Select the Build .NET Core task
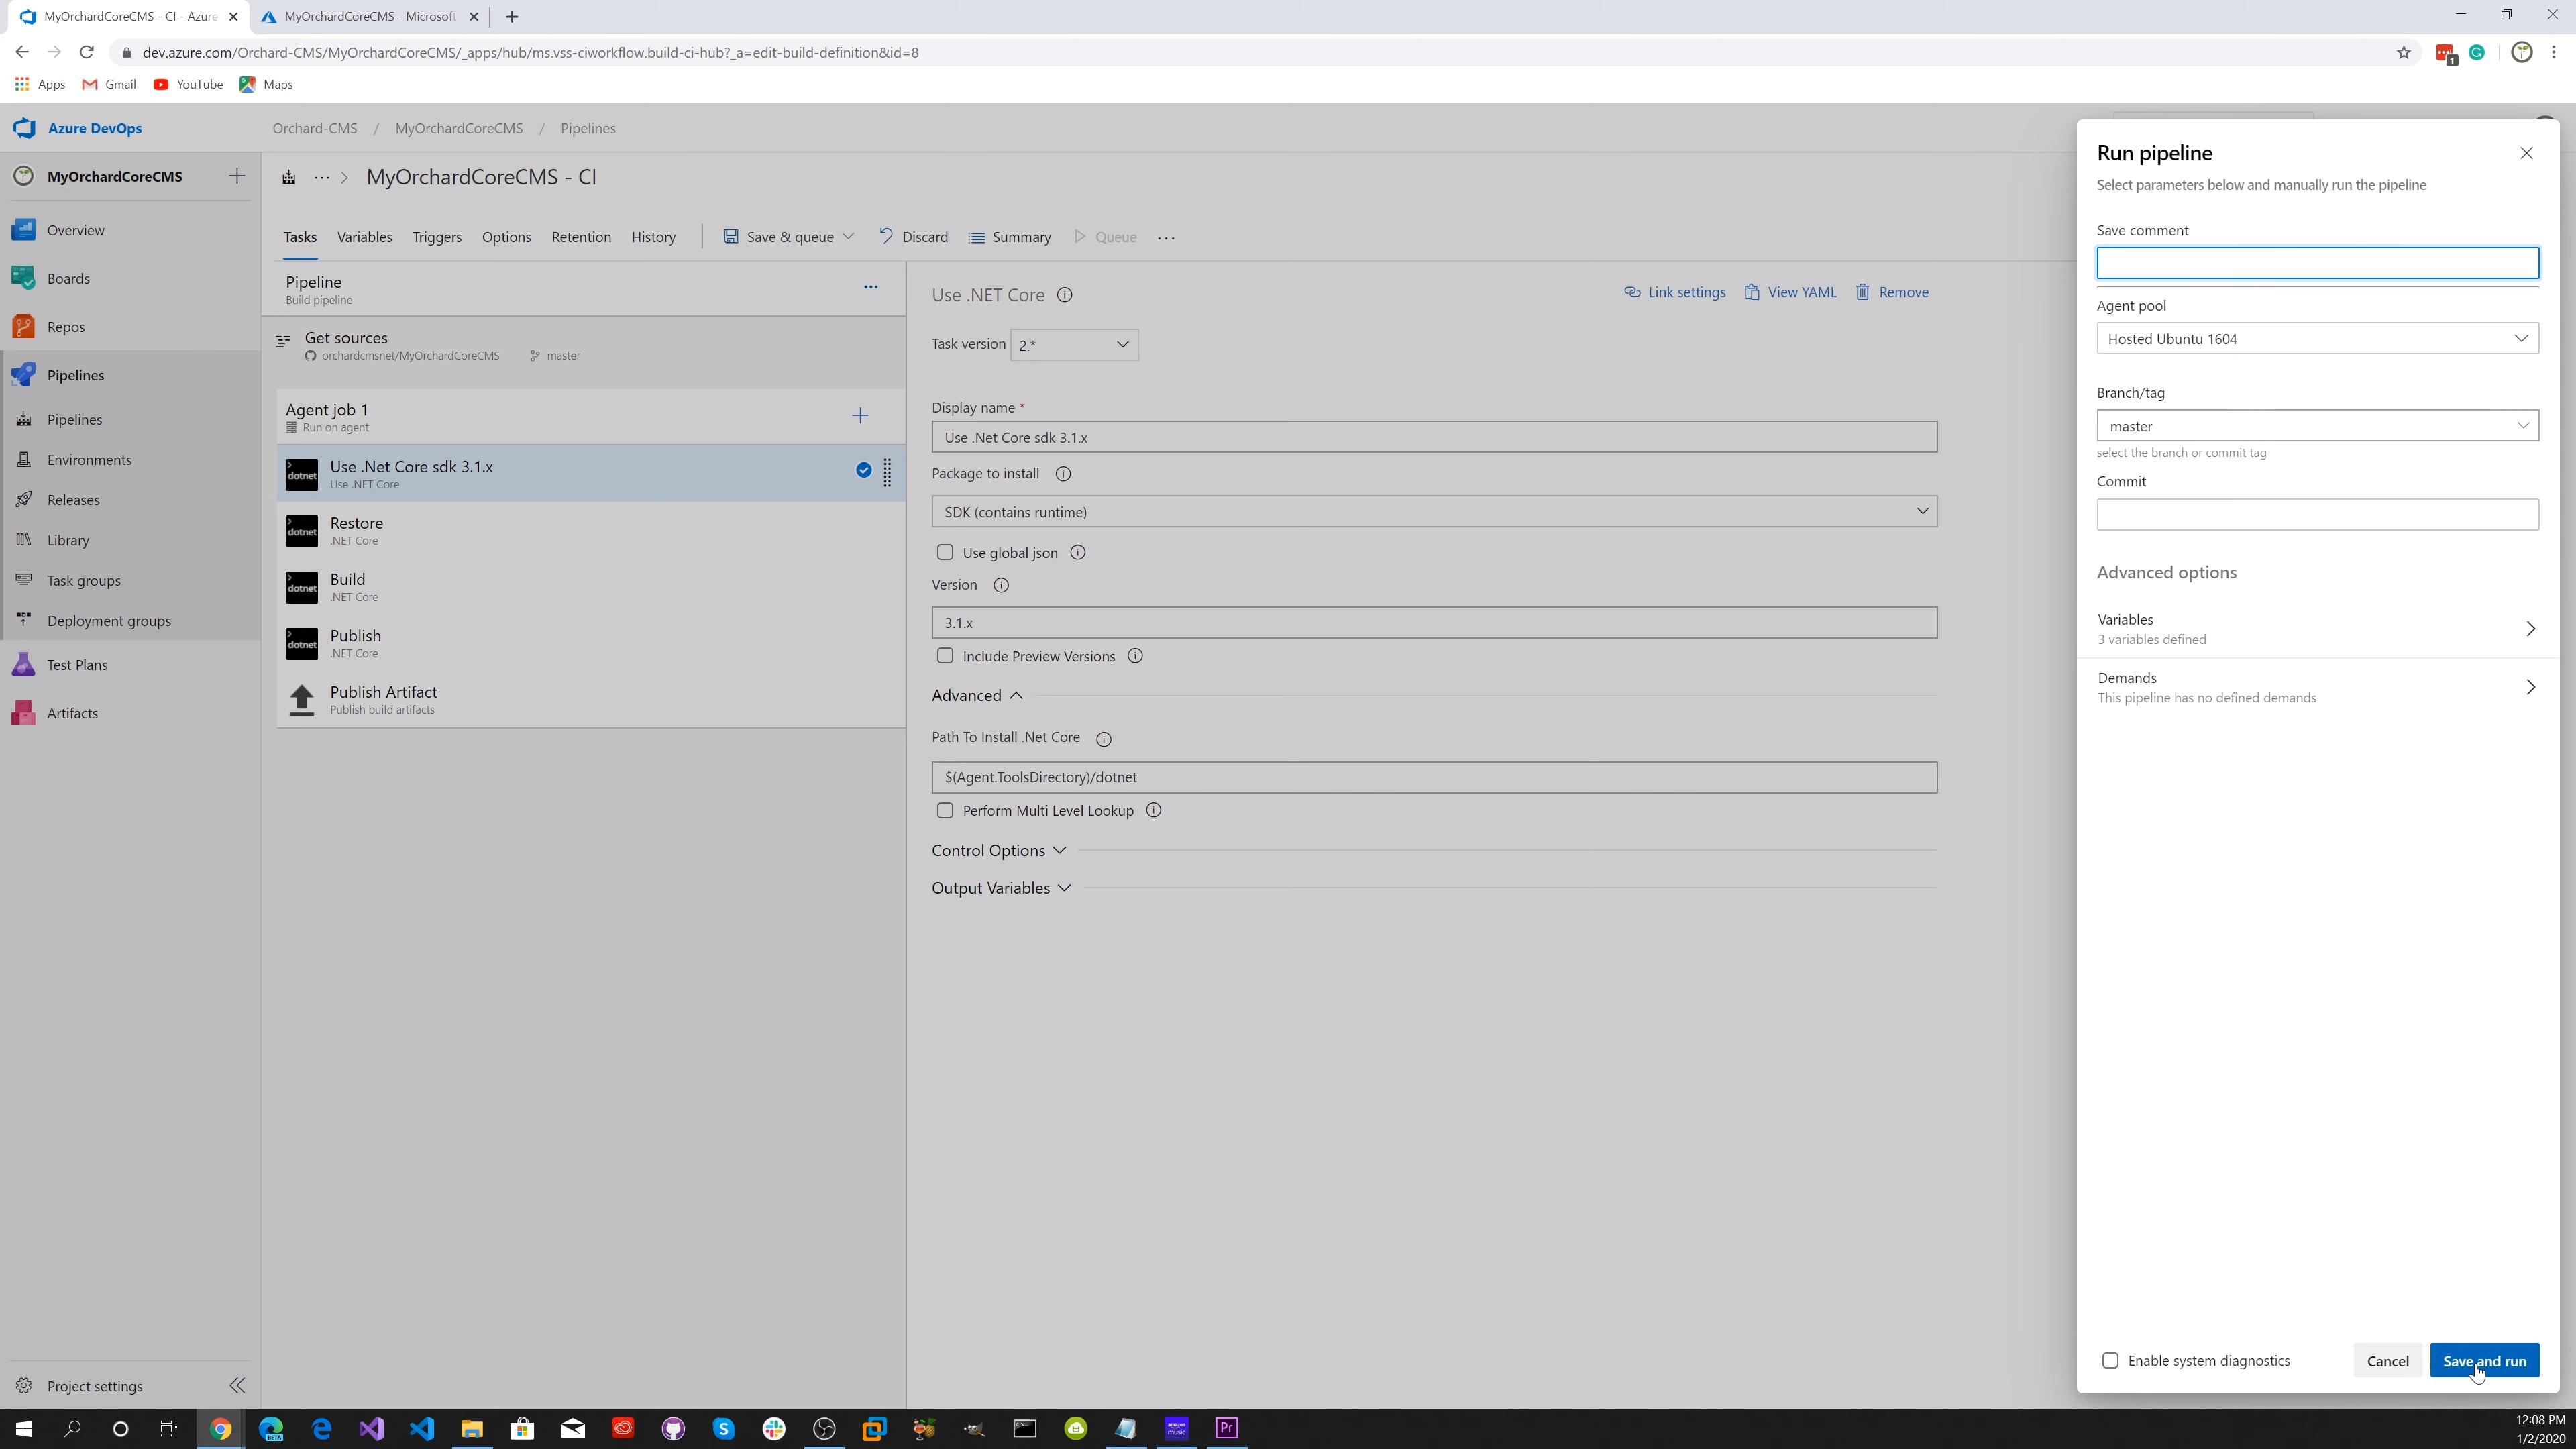 click(590, 587)
